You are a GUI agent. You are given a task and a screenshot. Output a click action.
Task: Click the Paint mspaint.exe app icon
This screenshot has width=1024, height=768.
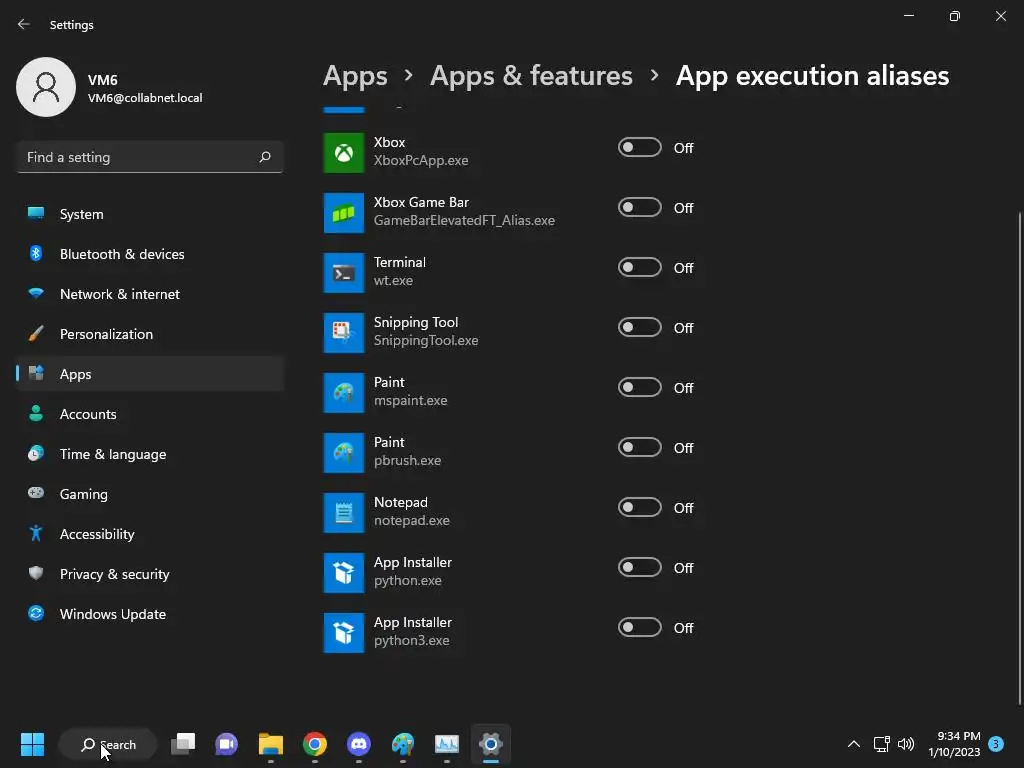344,392
